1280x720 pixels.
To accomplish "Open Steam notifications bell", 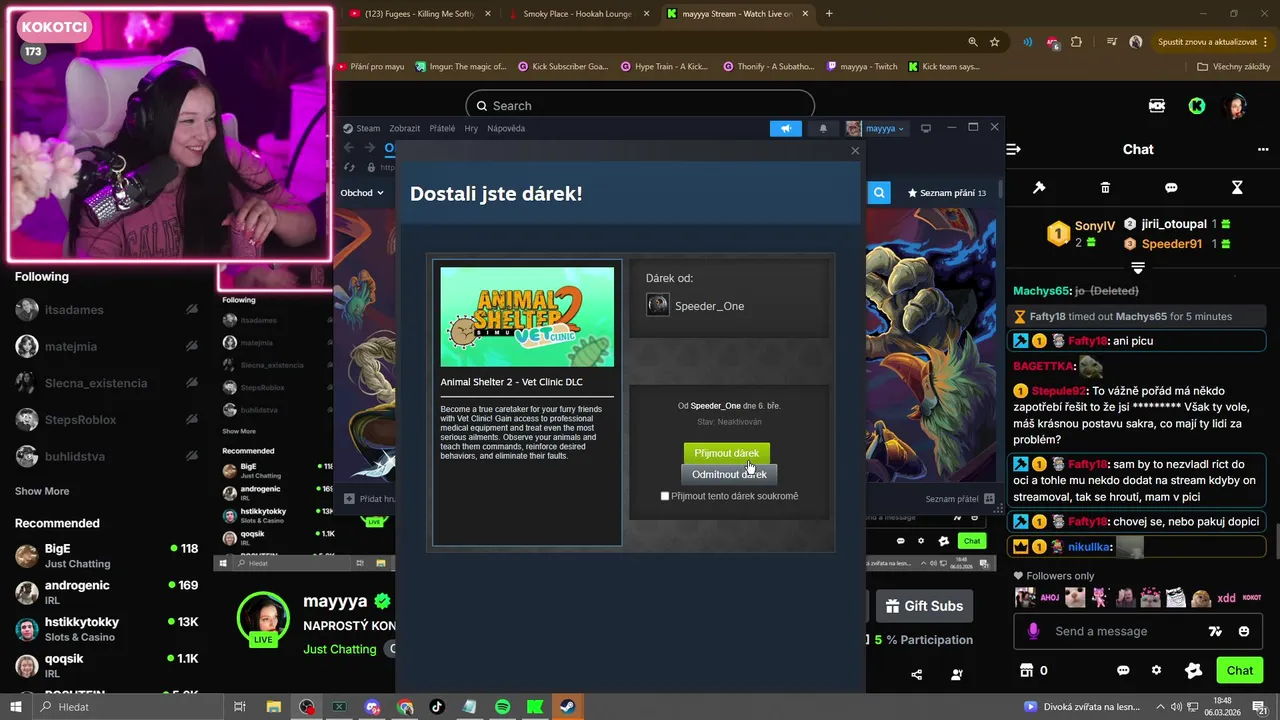I will (823, 128).
